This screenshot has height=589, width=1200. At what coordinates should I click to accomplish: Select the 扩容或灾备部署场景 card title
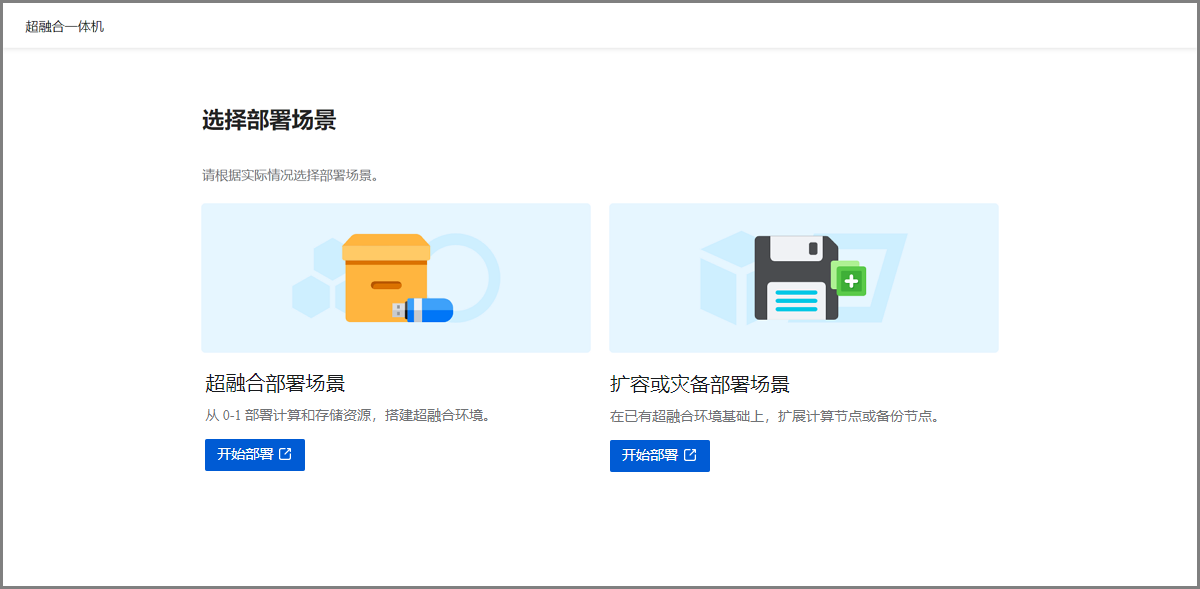click(700, 385)
